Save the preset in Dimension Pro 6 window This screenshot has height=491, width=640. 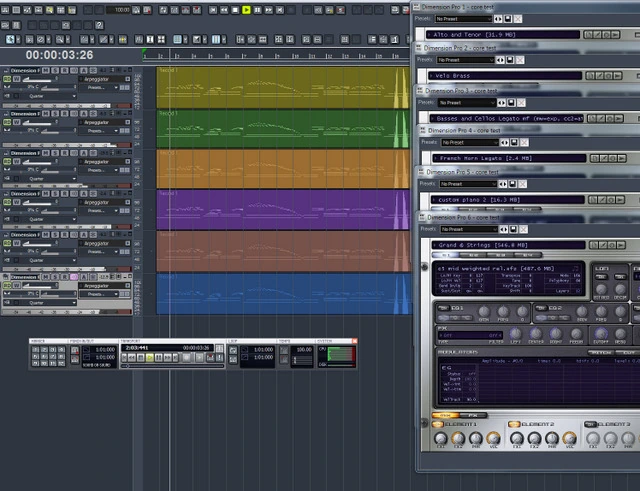pyautogui.click(x=513, y=229)
